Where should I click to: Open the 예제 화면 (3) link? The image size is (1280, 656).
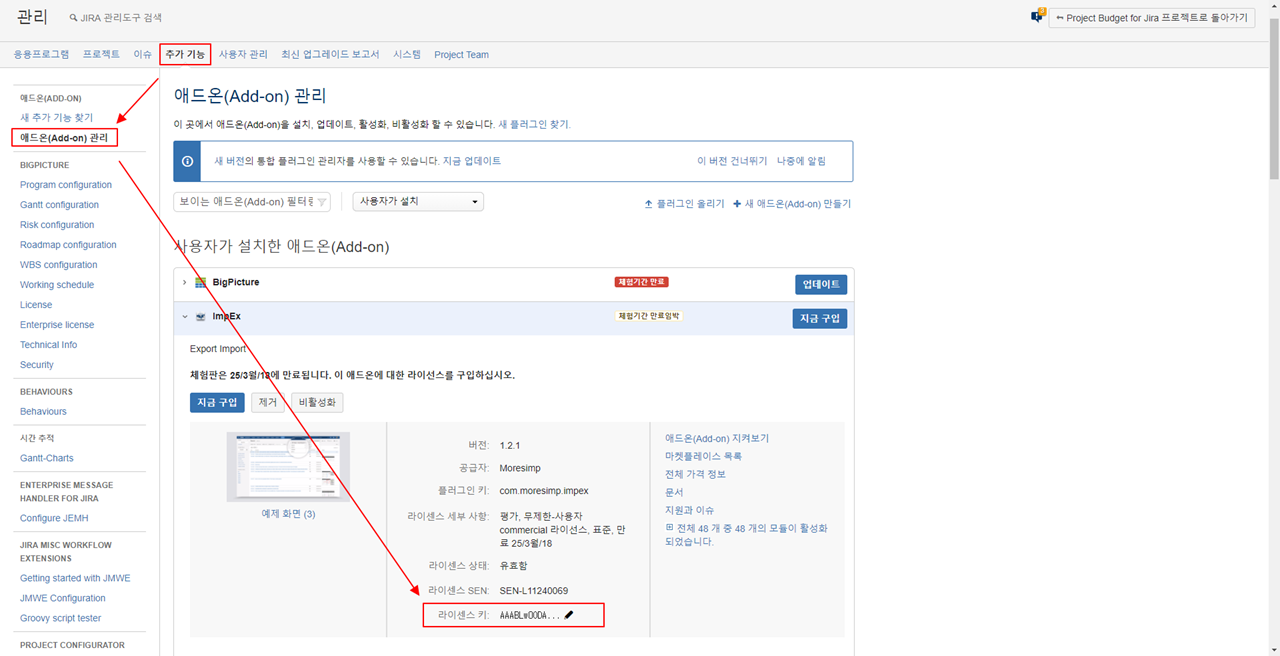(288, 514)
